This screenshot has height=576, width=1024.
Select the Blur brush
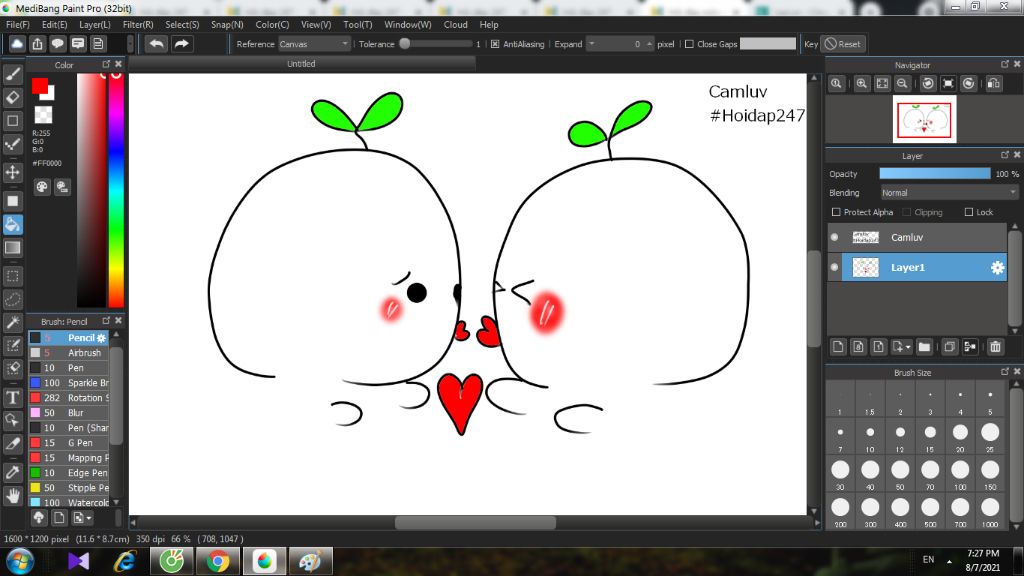click(x=69, y=413)
